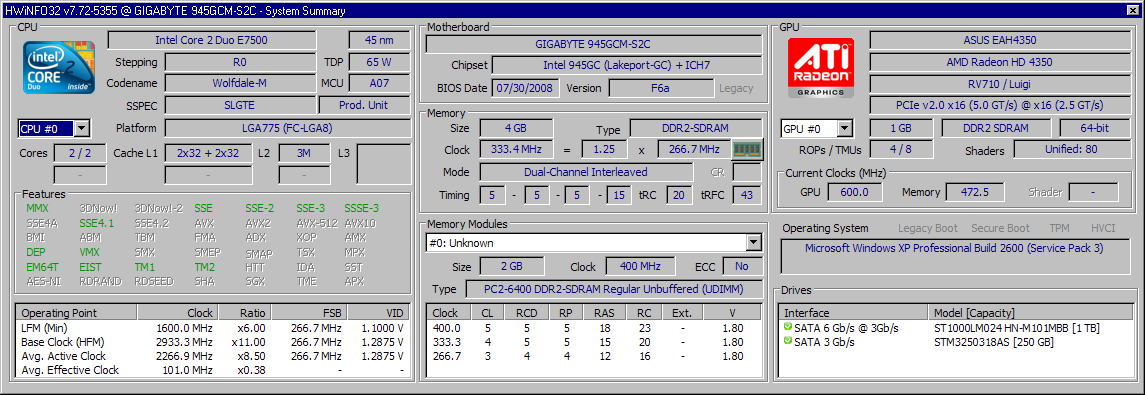Viewport: 1145px width, 395px height.
Task: Select the ST1000LM024 HN-M101MBB drive row
Action: 957,328
